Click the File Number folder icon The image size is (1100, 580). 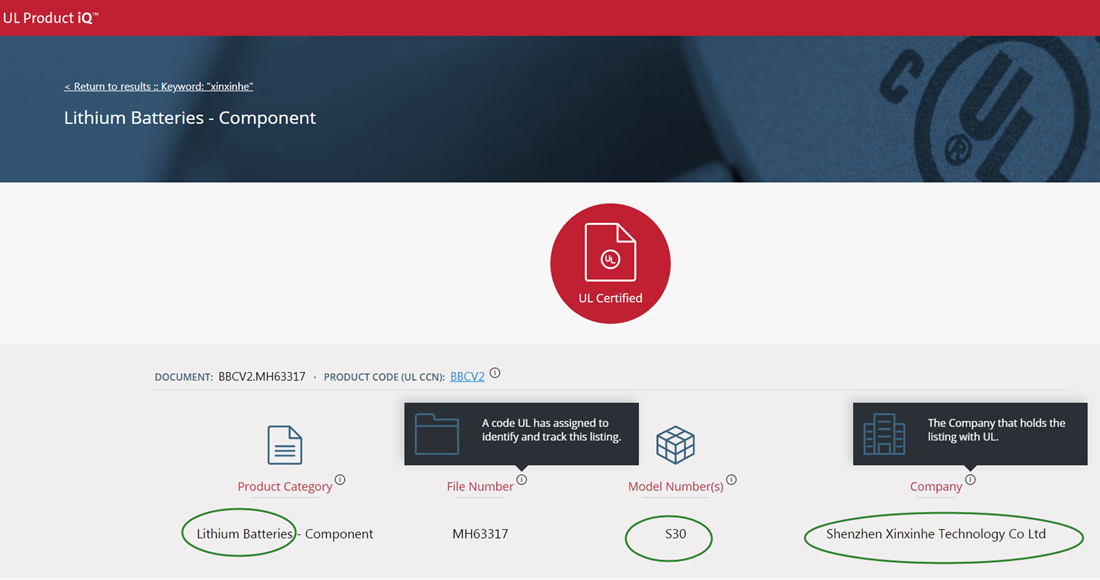437,433
